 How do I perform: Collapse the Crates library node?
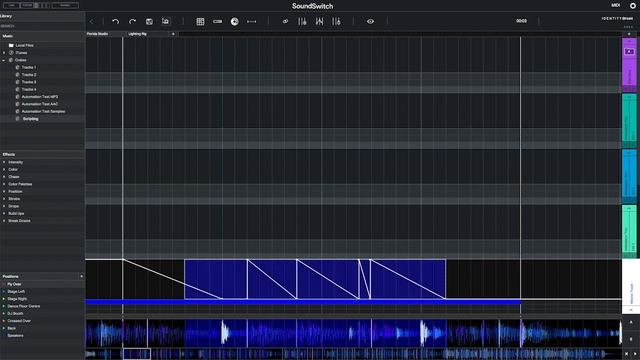coord(4,60)
